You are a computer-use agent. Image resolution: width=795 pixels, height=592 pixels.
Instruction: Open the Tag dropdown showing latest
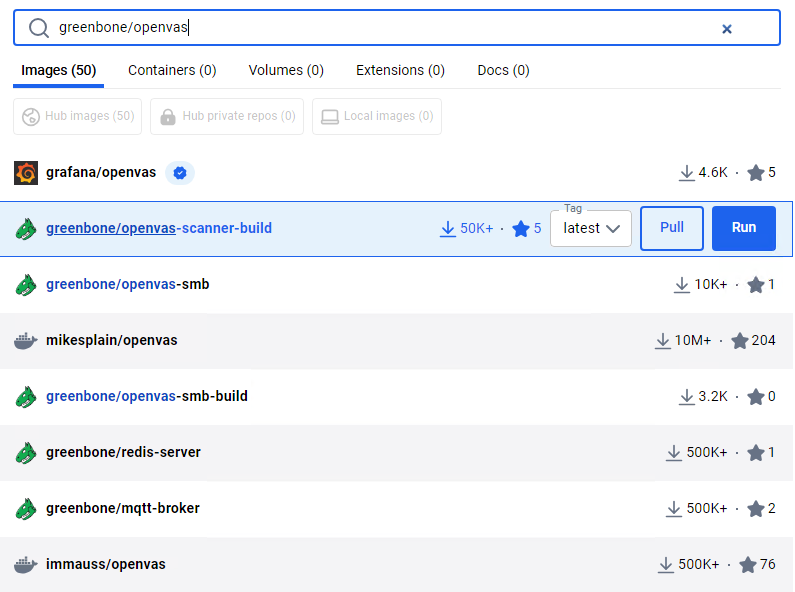591,228
